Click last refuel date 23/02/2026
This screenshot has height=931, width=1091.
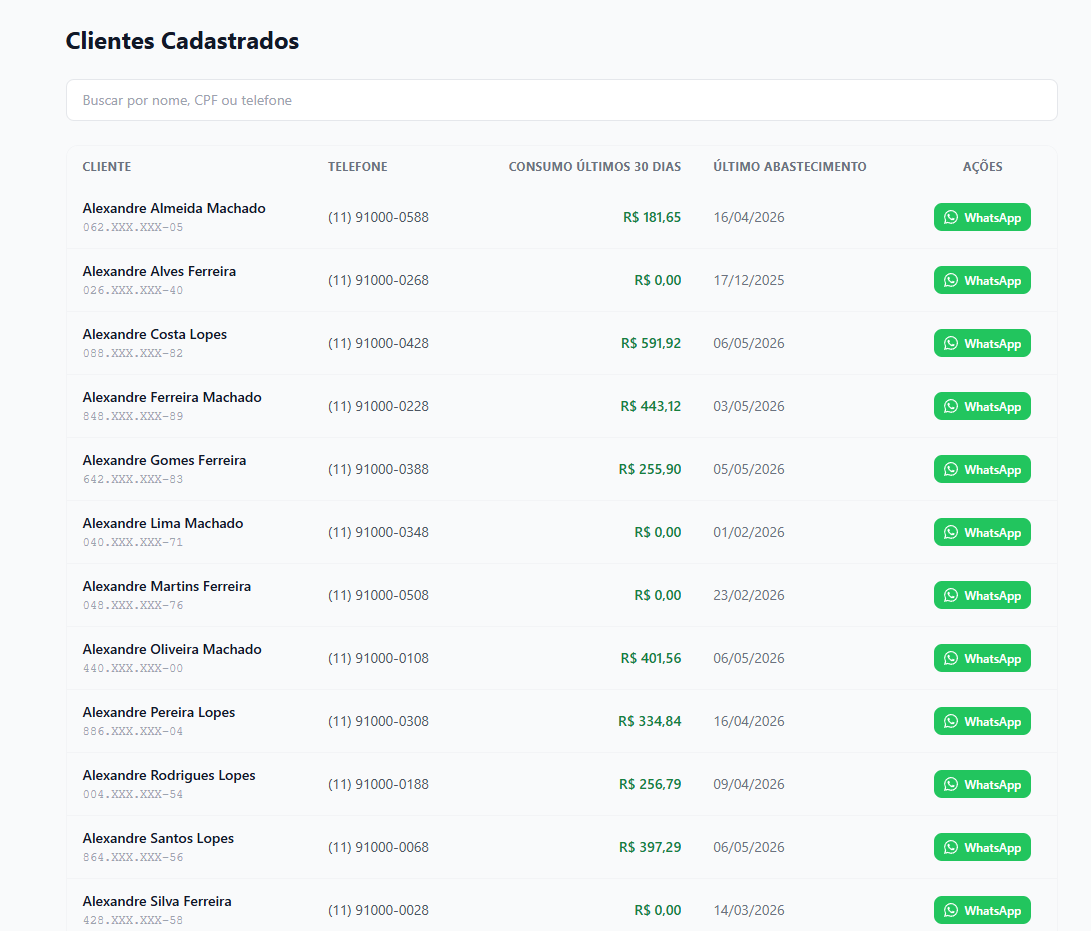tap(749, 595)
